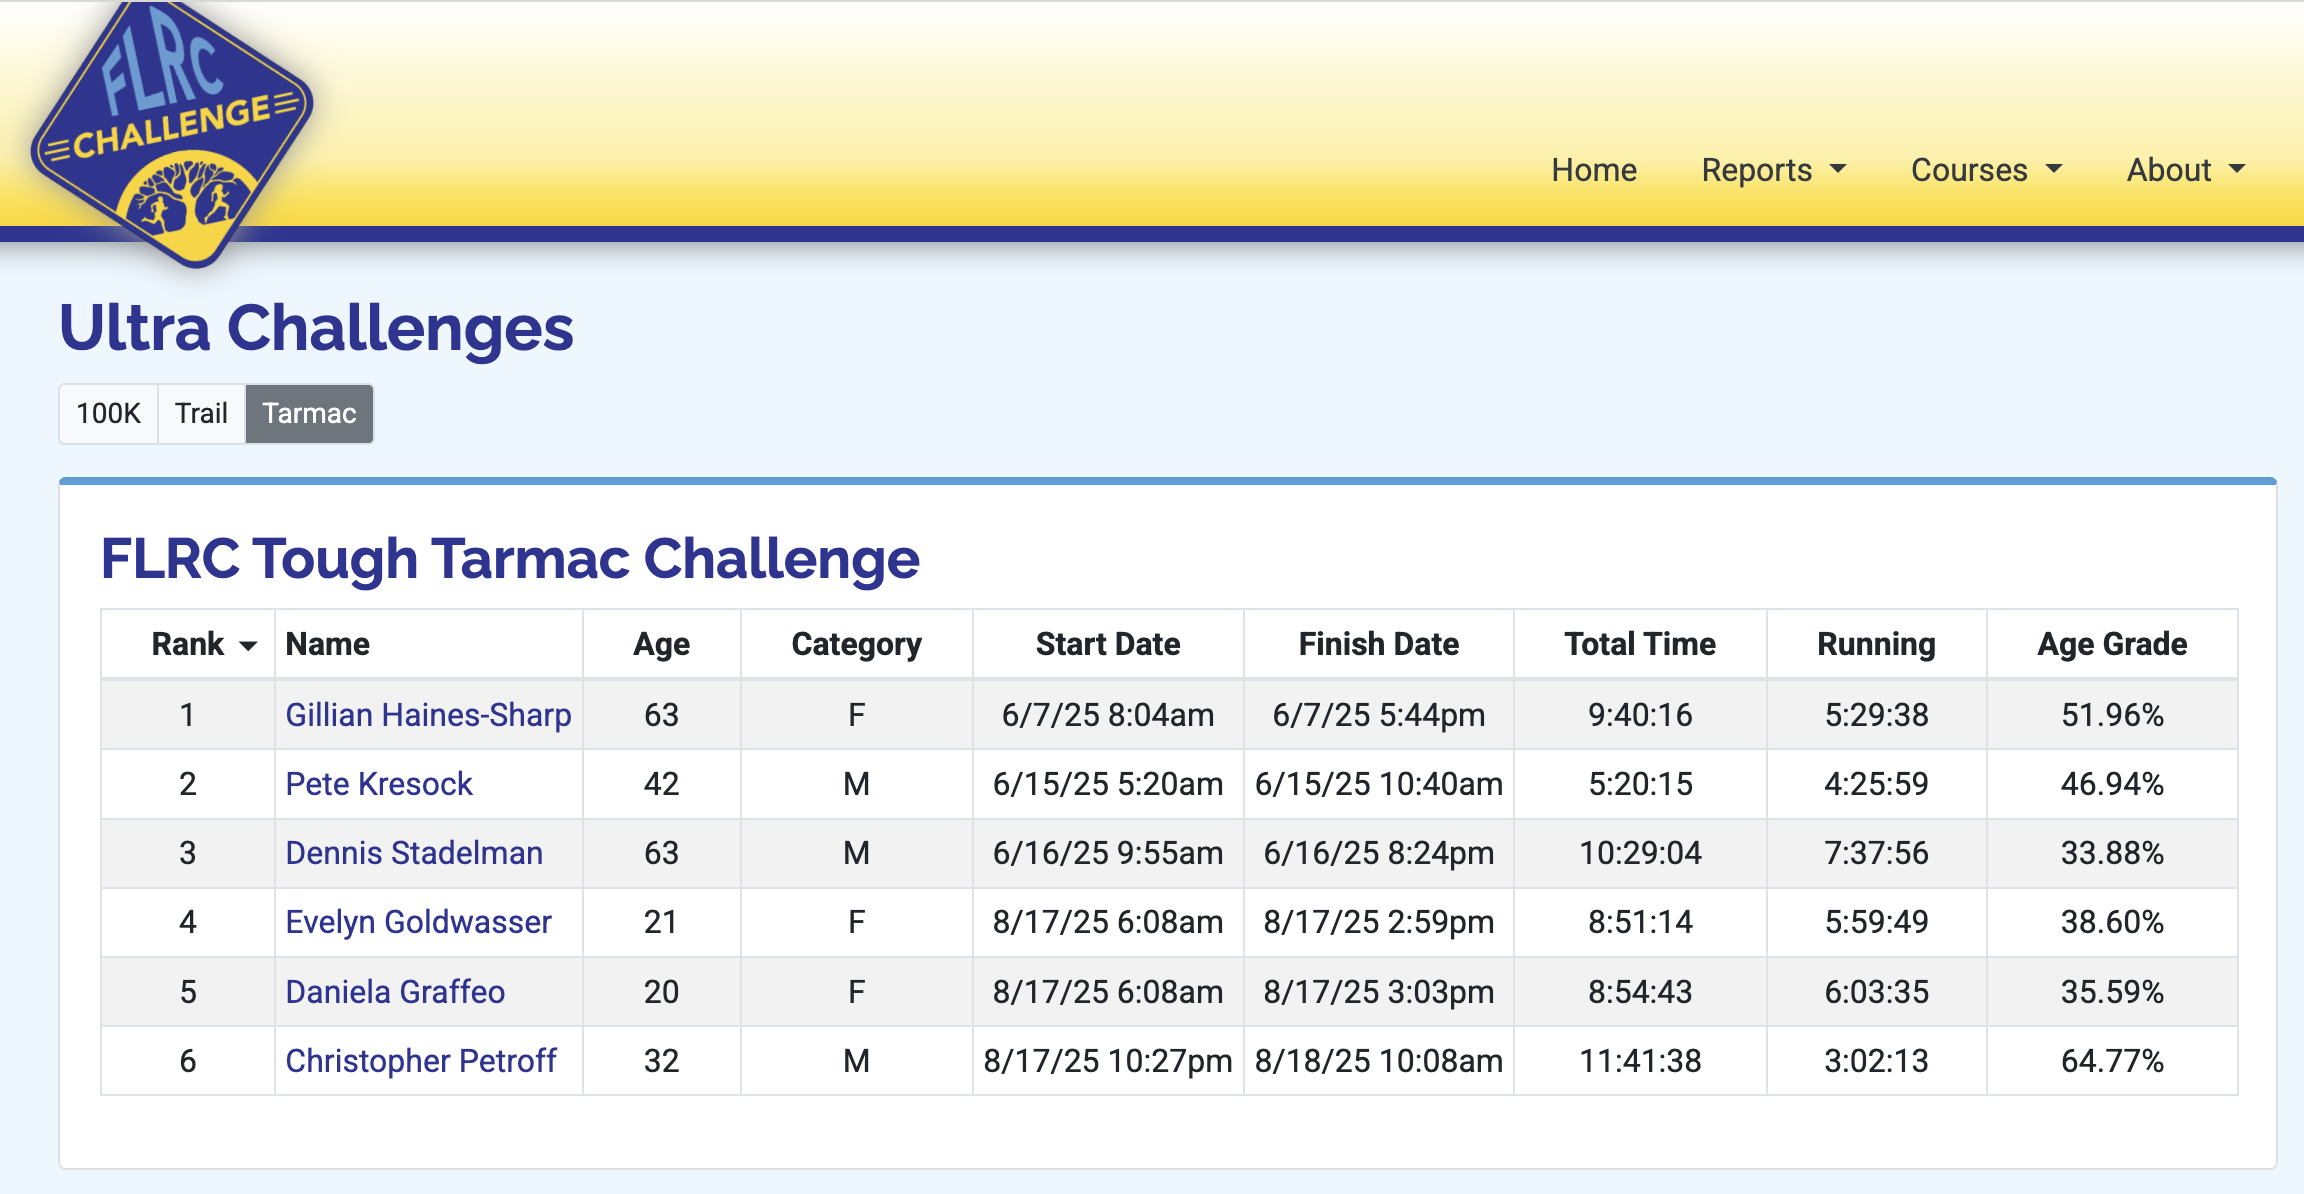
Task: Click the Dennis Stadelman name link
Action: coord(414,853)
